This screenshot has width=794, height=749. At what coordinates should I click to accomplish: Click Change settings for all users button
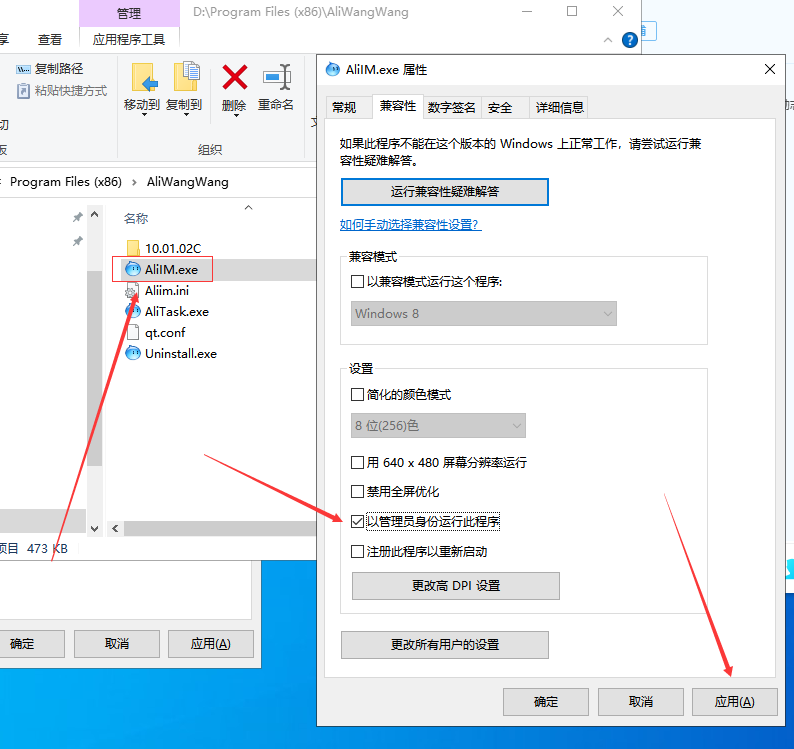click(445, 645)
